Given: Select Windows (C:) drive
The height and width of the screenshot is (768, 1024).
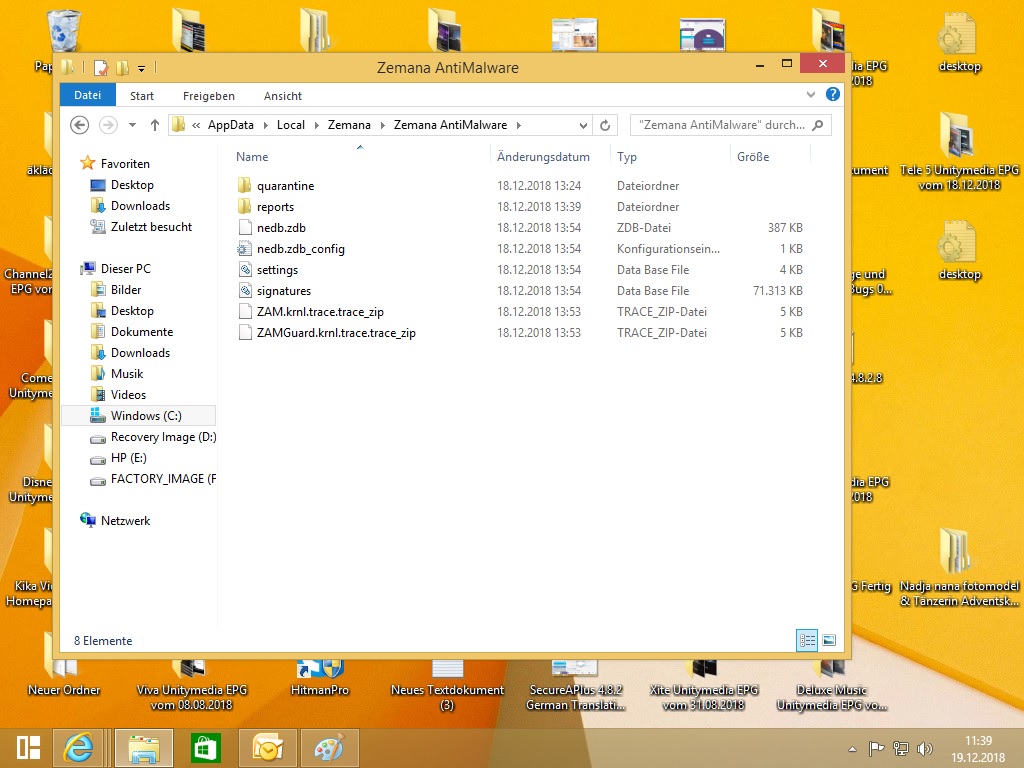Looking at the screenshot, I should coord(138,415).
